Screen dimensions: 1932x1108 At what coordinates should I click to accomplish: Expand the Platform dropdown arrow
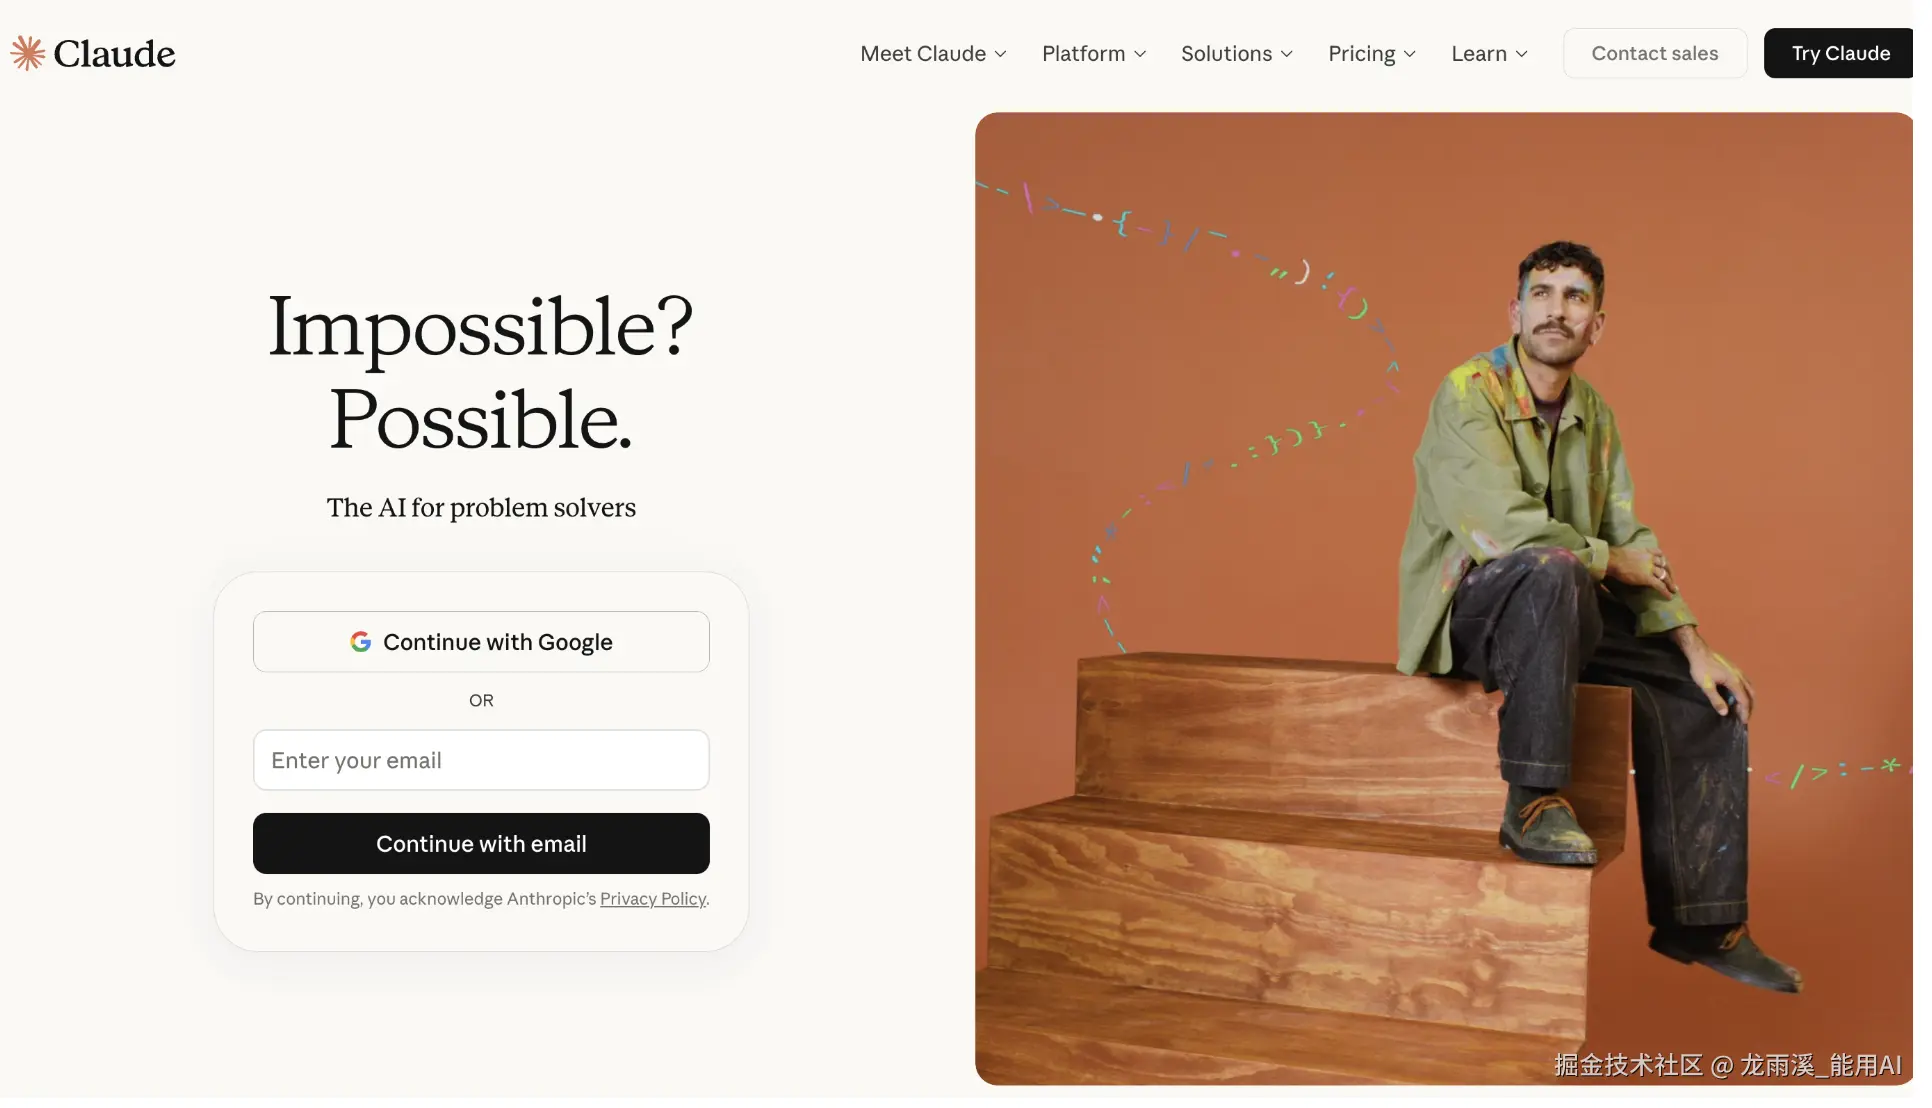(1140, 54)
